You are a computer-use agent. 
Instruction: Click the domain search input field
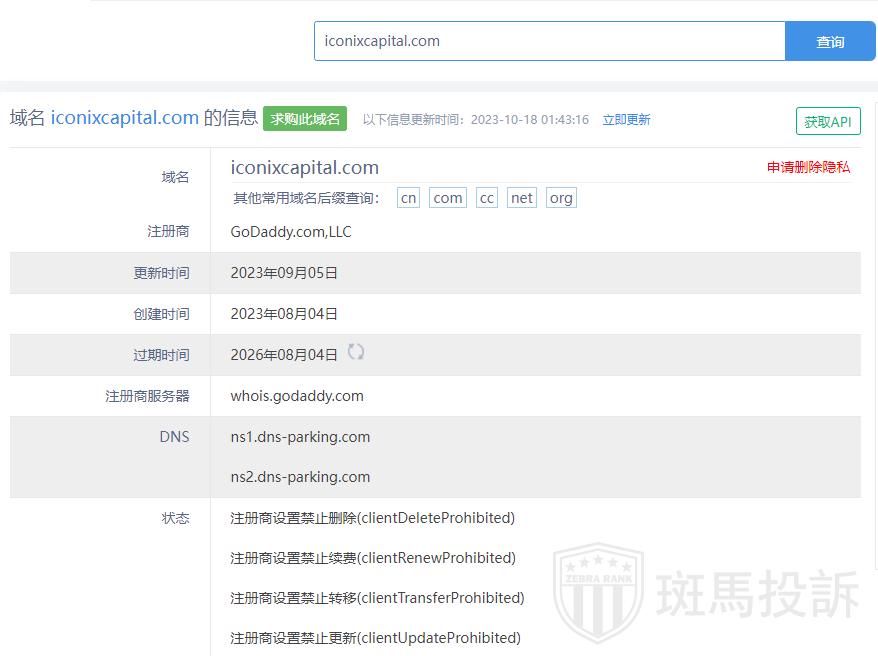tap(549, 41)
